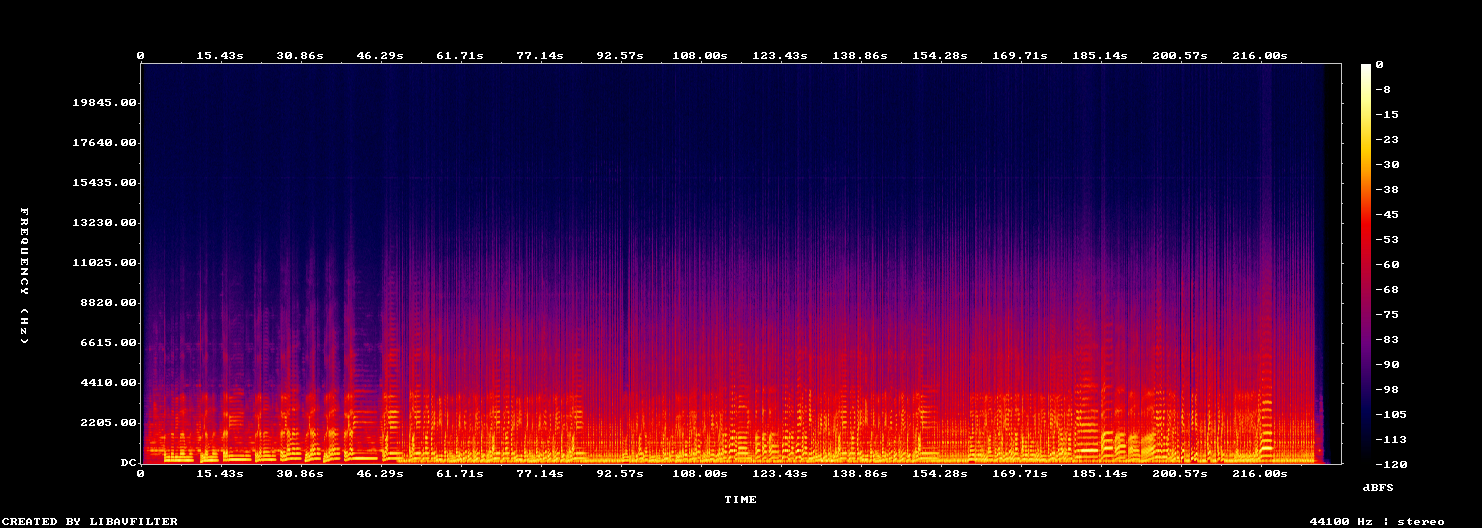Click the -90 dBFS scale value
The height and width of the screenshot is (528, 1482).
click(1386, 365)
